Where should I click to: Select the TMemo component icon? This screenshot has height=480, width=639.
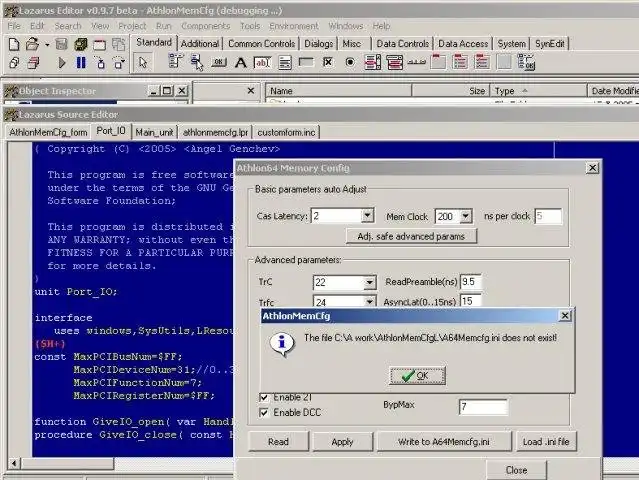pyautogui.click(x=284, y=62)
